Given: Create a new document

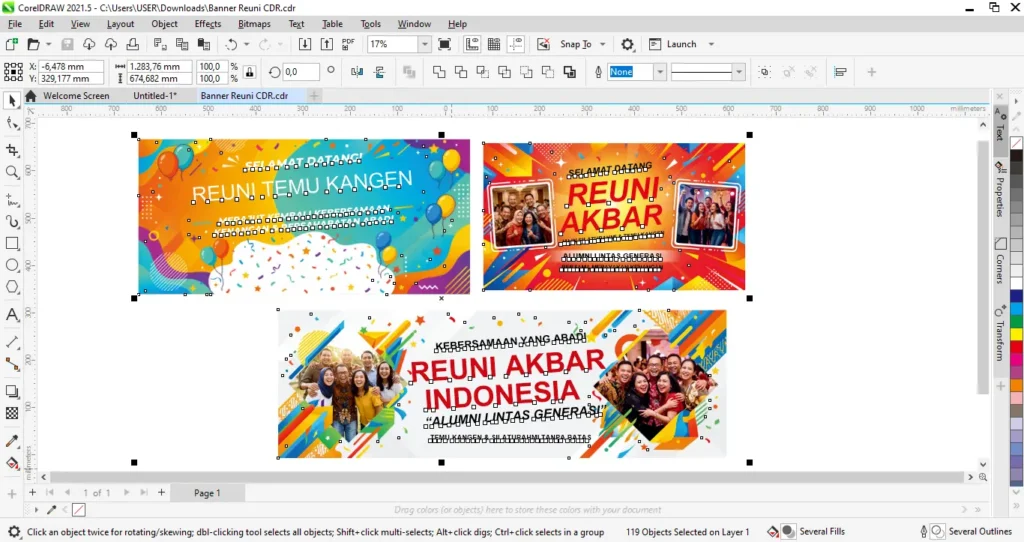Looking at the screenshot, I should (x=12, y=44).
